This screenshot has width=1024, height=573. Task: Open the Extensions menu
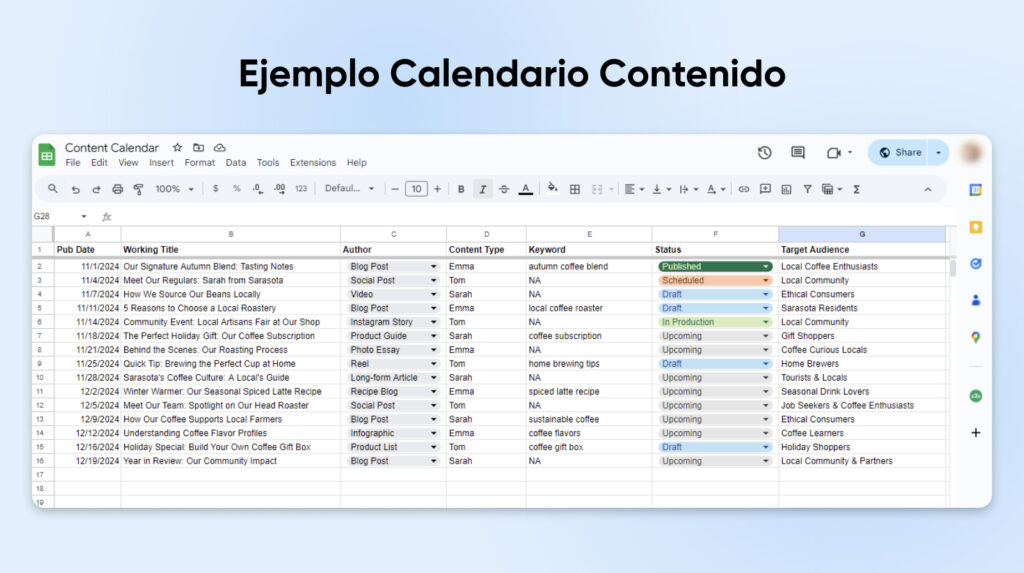pos(313,163)
